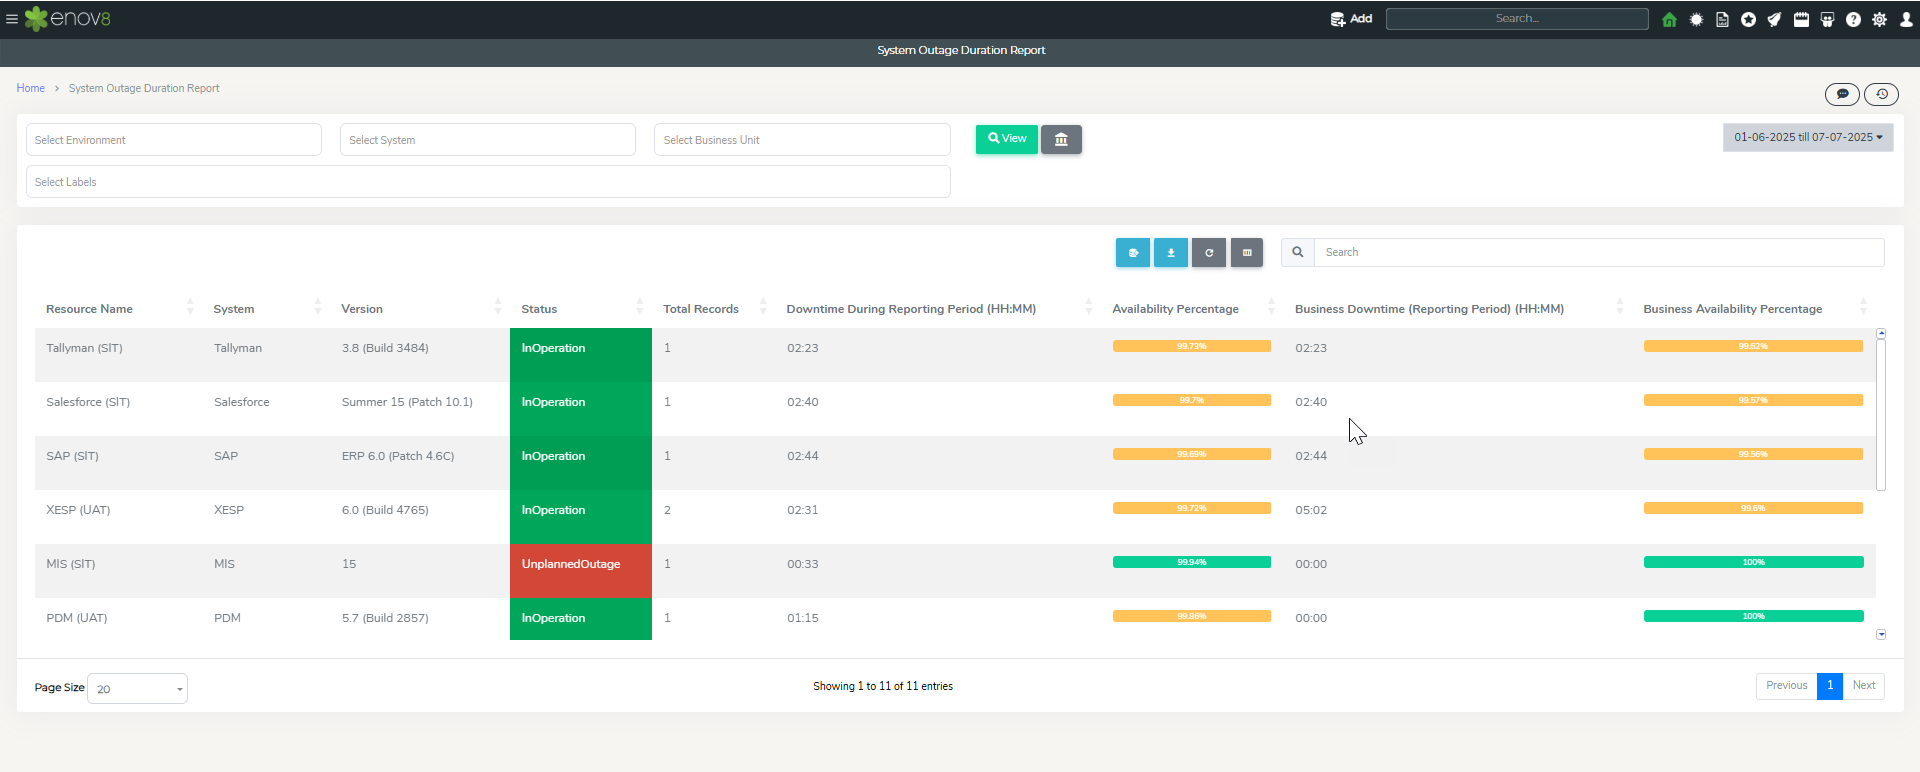The image size is (1920, 772).
Task: Open the user profile icon
Action: [1906, 19]
